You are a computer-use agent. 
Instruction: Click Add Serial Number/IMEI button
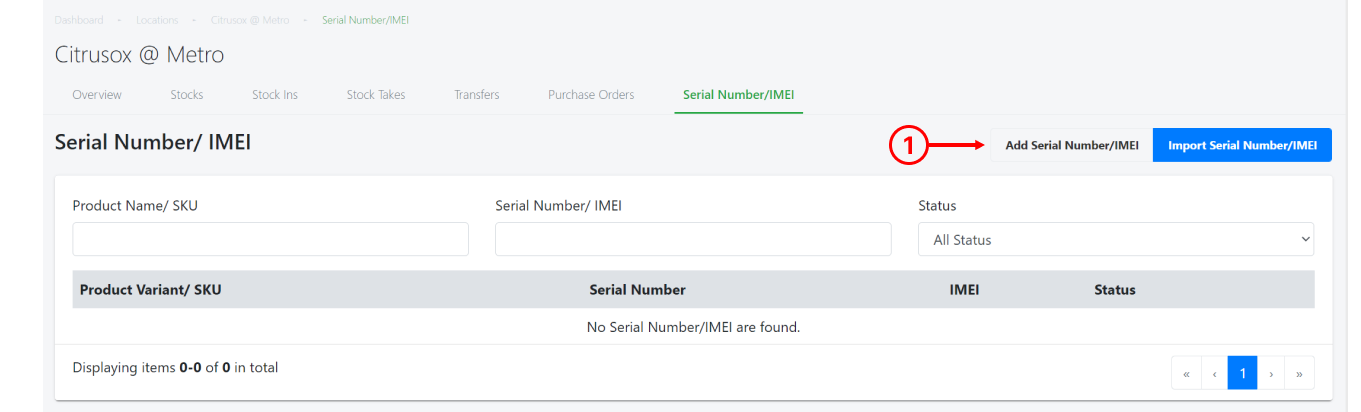click(x=1072, y=145)
